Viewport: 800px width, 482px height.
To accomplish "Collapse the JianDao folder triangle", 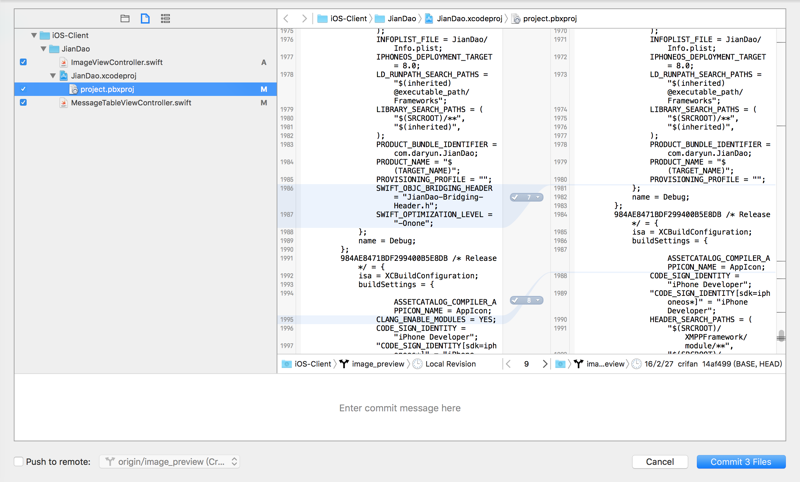I will [43, 49].
